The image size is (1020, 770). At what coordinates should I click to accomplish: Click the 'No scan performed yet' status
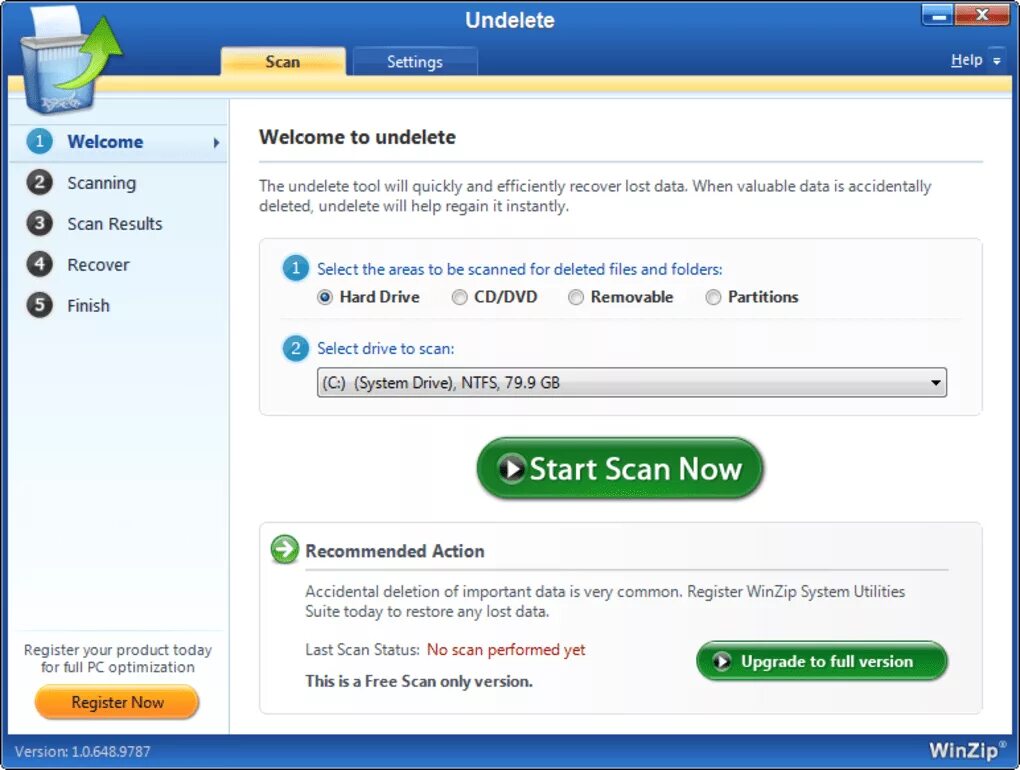(x=506, y=650)
